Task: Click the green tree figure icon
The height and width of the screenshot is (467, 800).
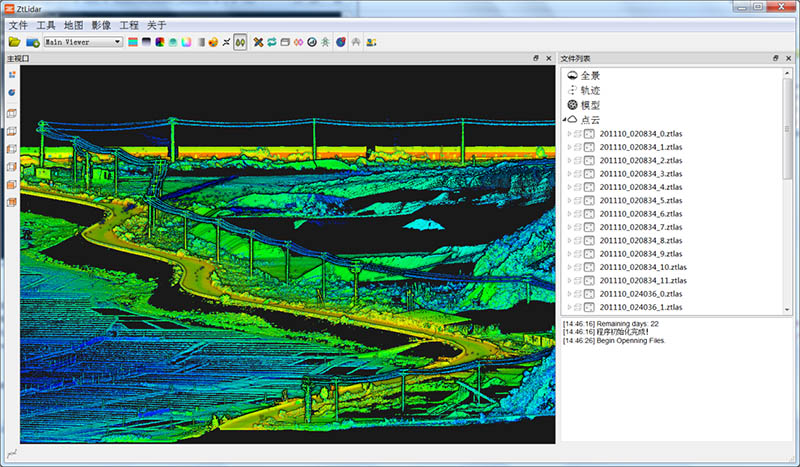Action: (x=324, y=42)
